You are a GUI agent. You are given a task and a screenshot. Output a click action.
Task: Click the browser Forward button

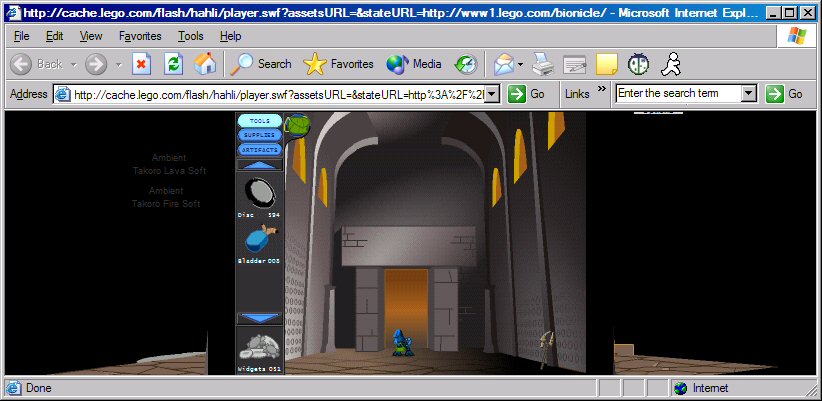96,64
